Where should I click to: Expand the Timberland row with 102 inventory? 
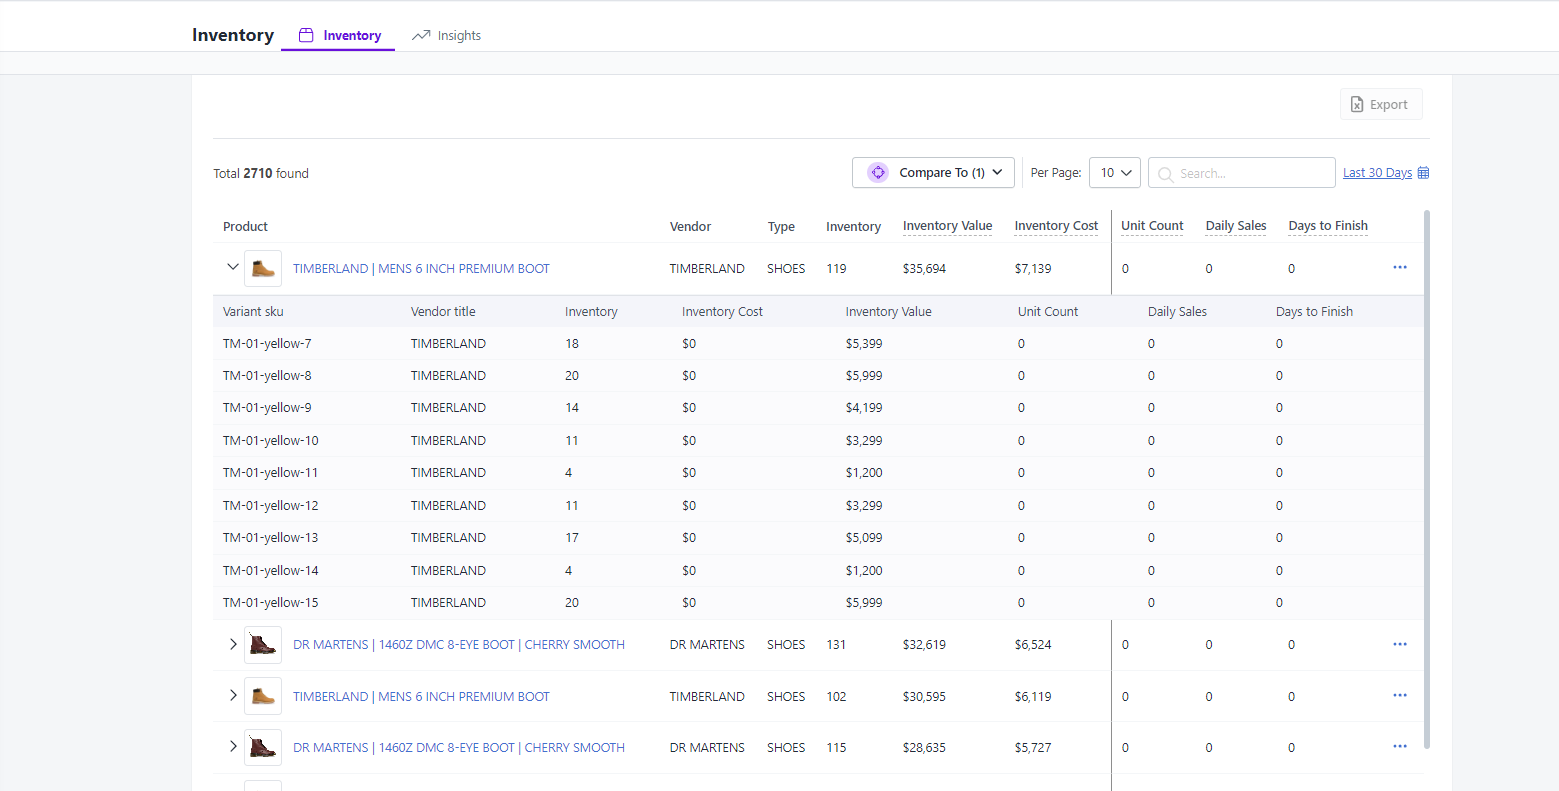233,695
